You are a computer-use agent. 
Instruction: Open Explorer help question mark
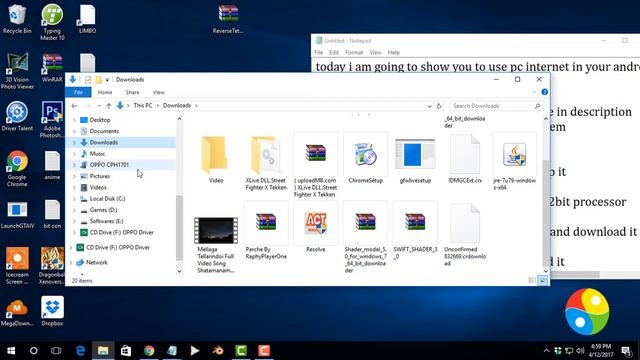point(544,92)
